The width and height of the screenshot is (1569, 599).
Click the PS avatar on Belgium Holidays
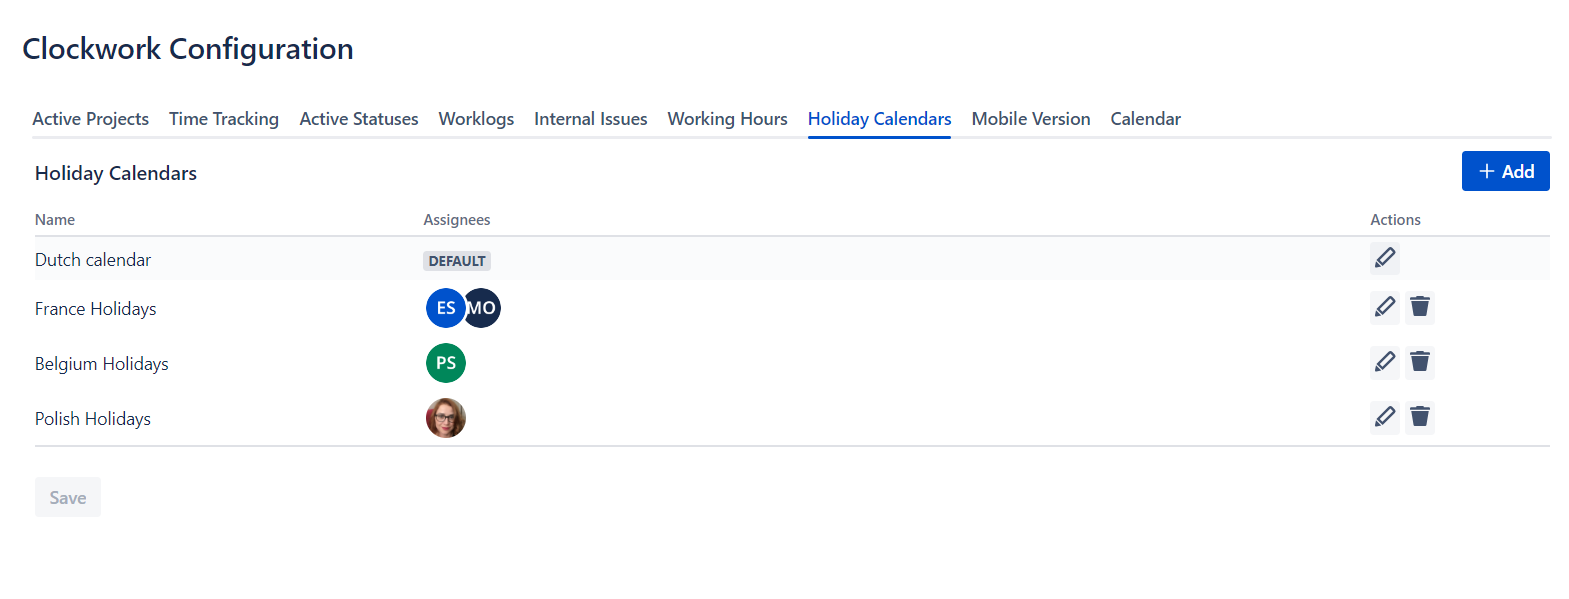pos(445,362)
